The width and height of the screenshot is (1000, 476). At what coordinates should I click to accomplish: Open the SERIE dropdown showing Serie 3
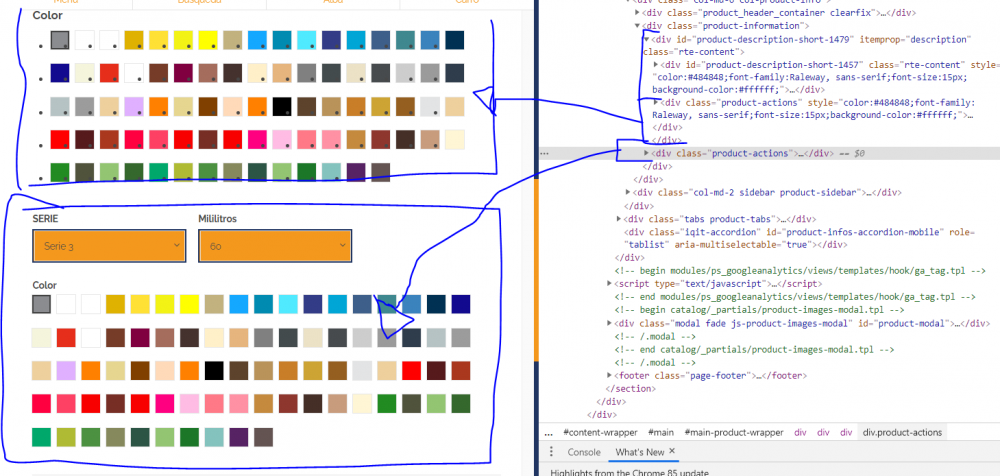tap(109, 246)
